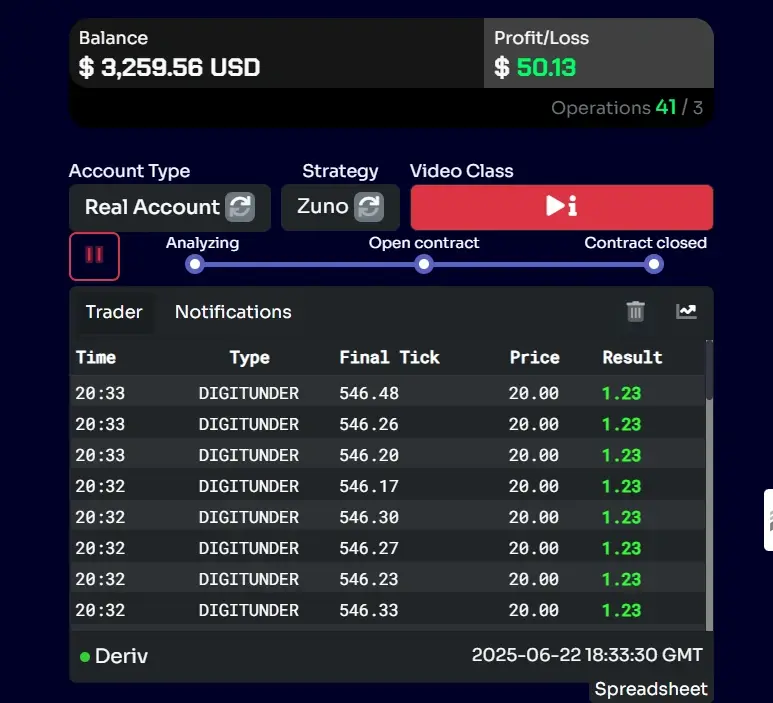Click the Operations 41 / 3 counter
This screenshot has width=773, height=703.
click(627, 107)
